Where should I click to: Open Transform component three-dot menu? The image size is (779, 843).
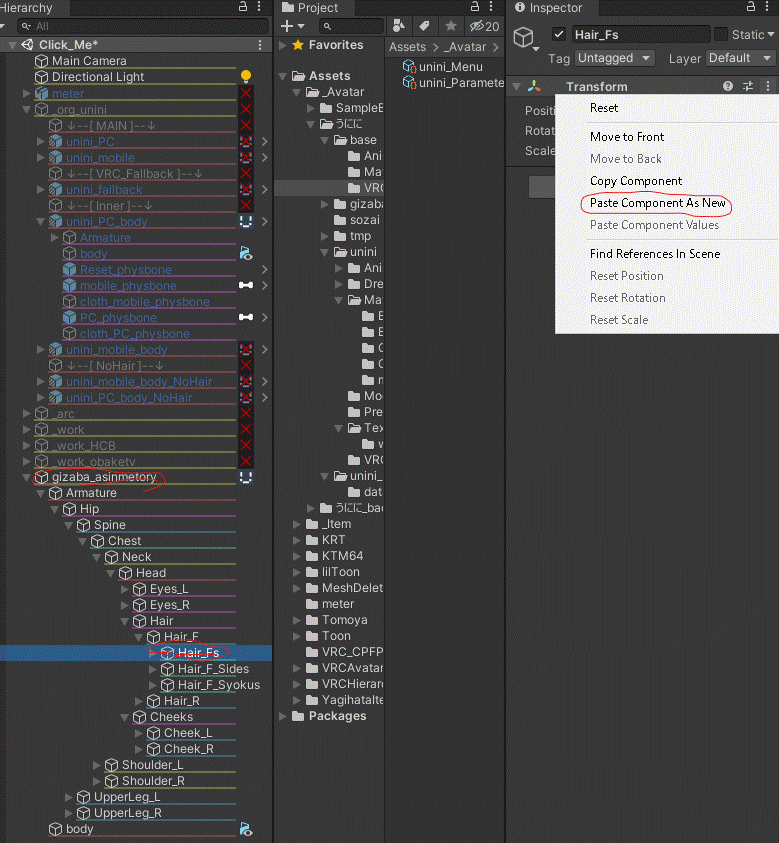[768, 86]
